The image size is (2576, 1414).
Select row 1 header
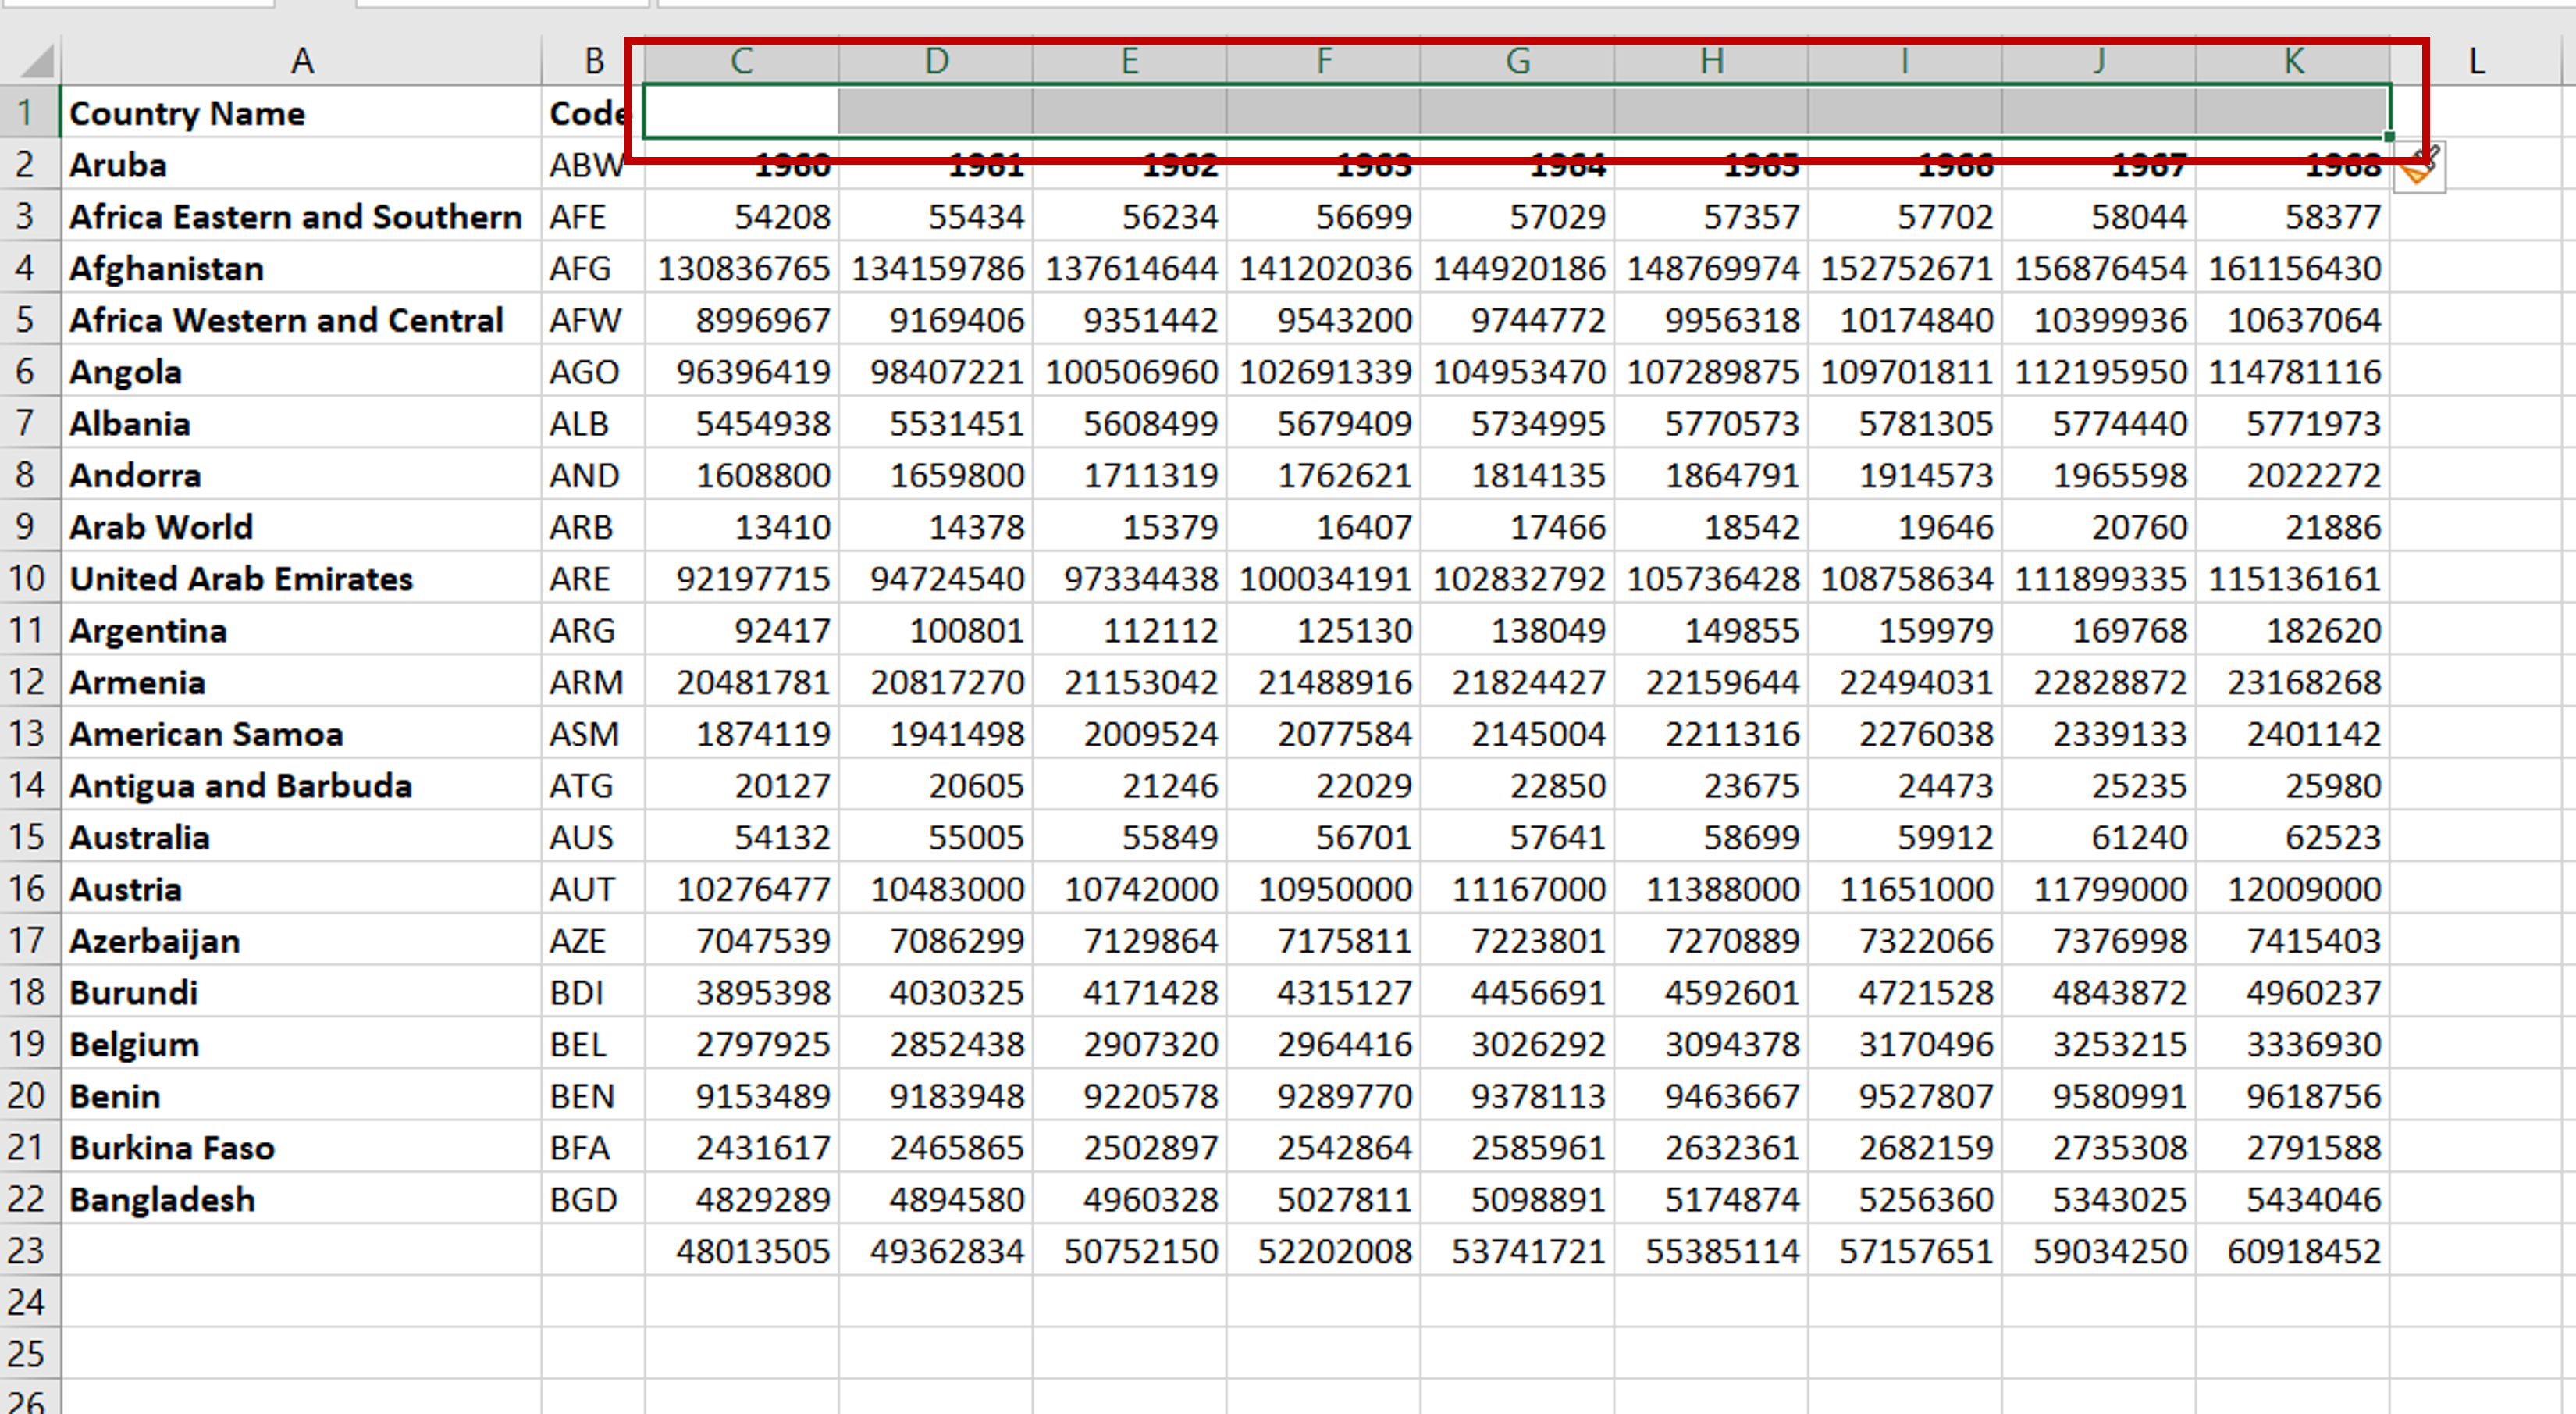click(29, 112)
